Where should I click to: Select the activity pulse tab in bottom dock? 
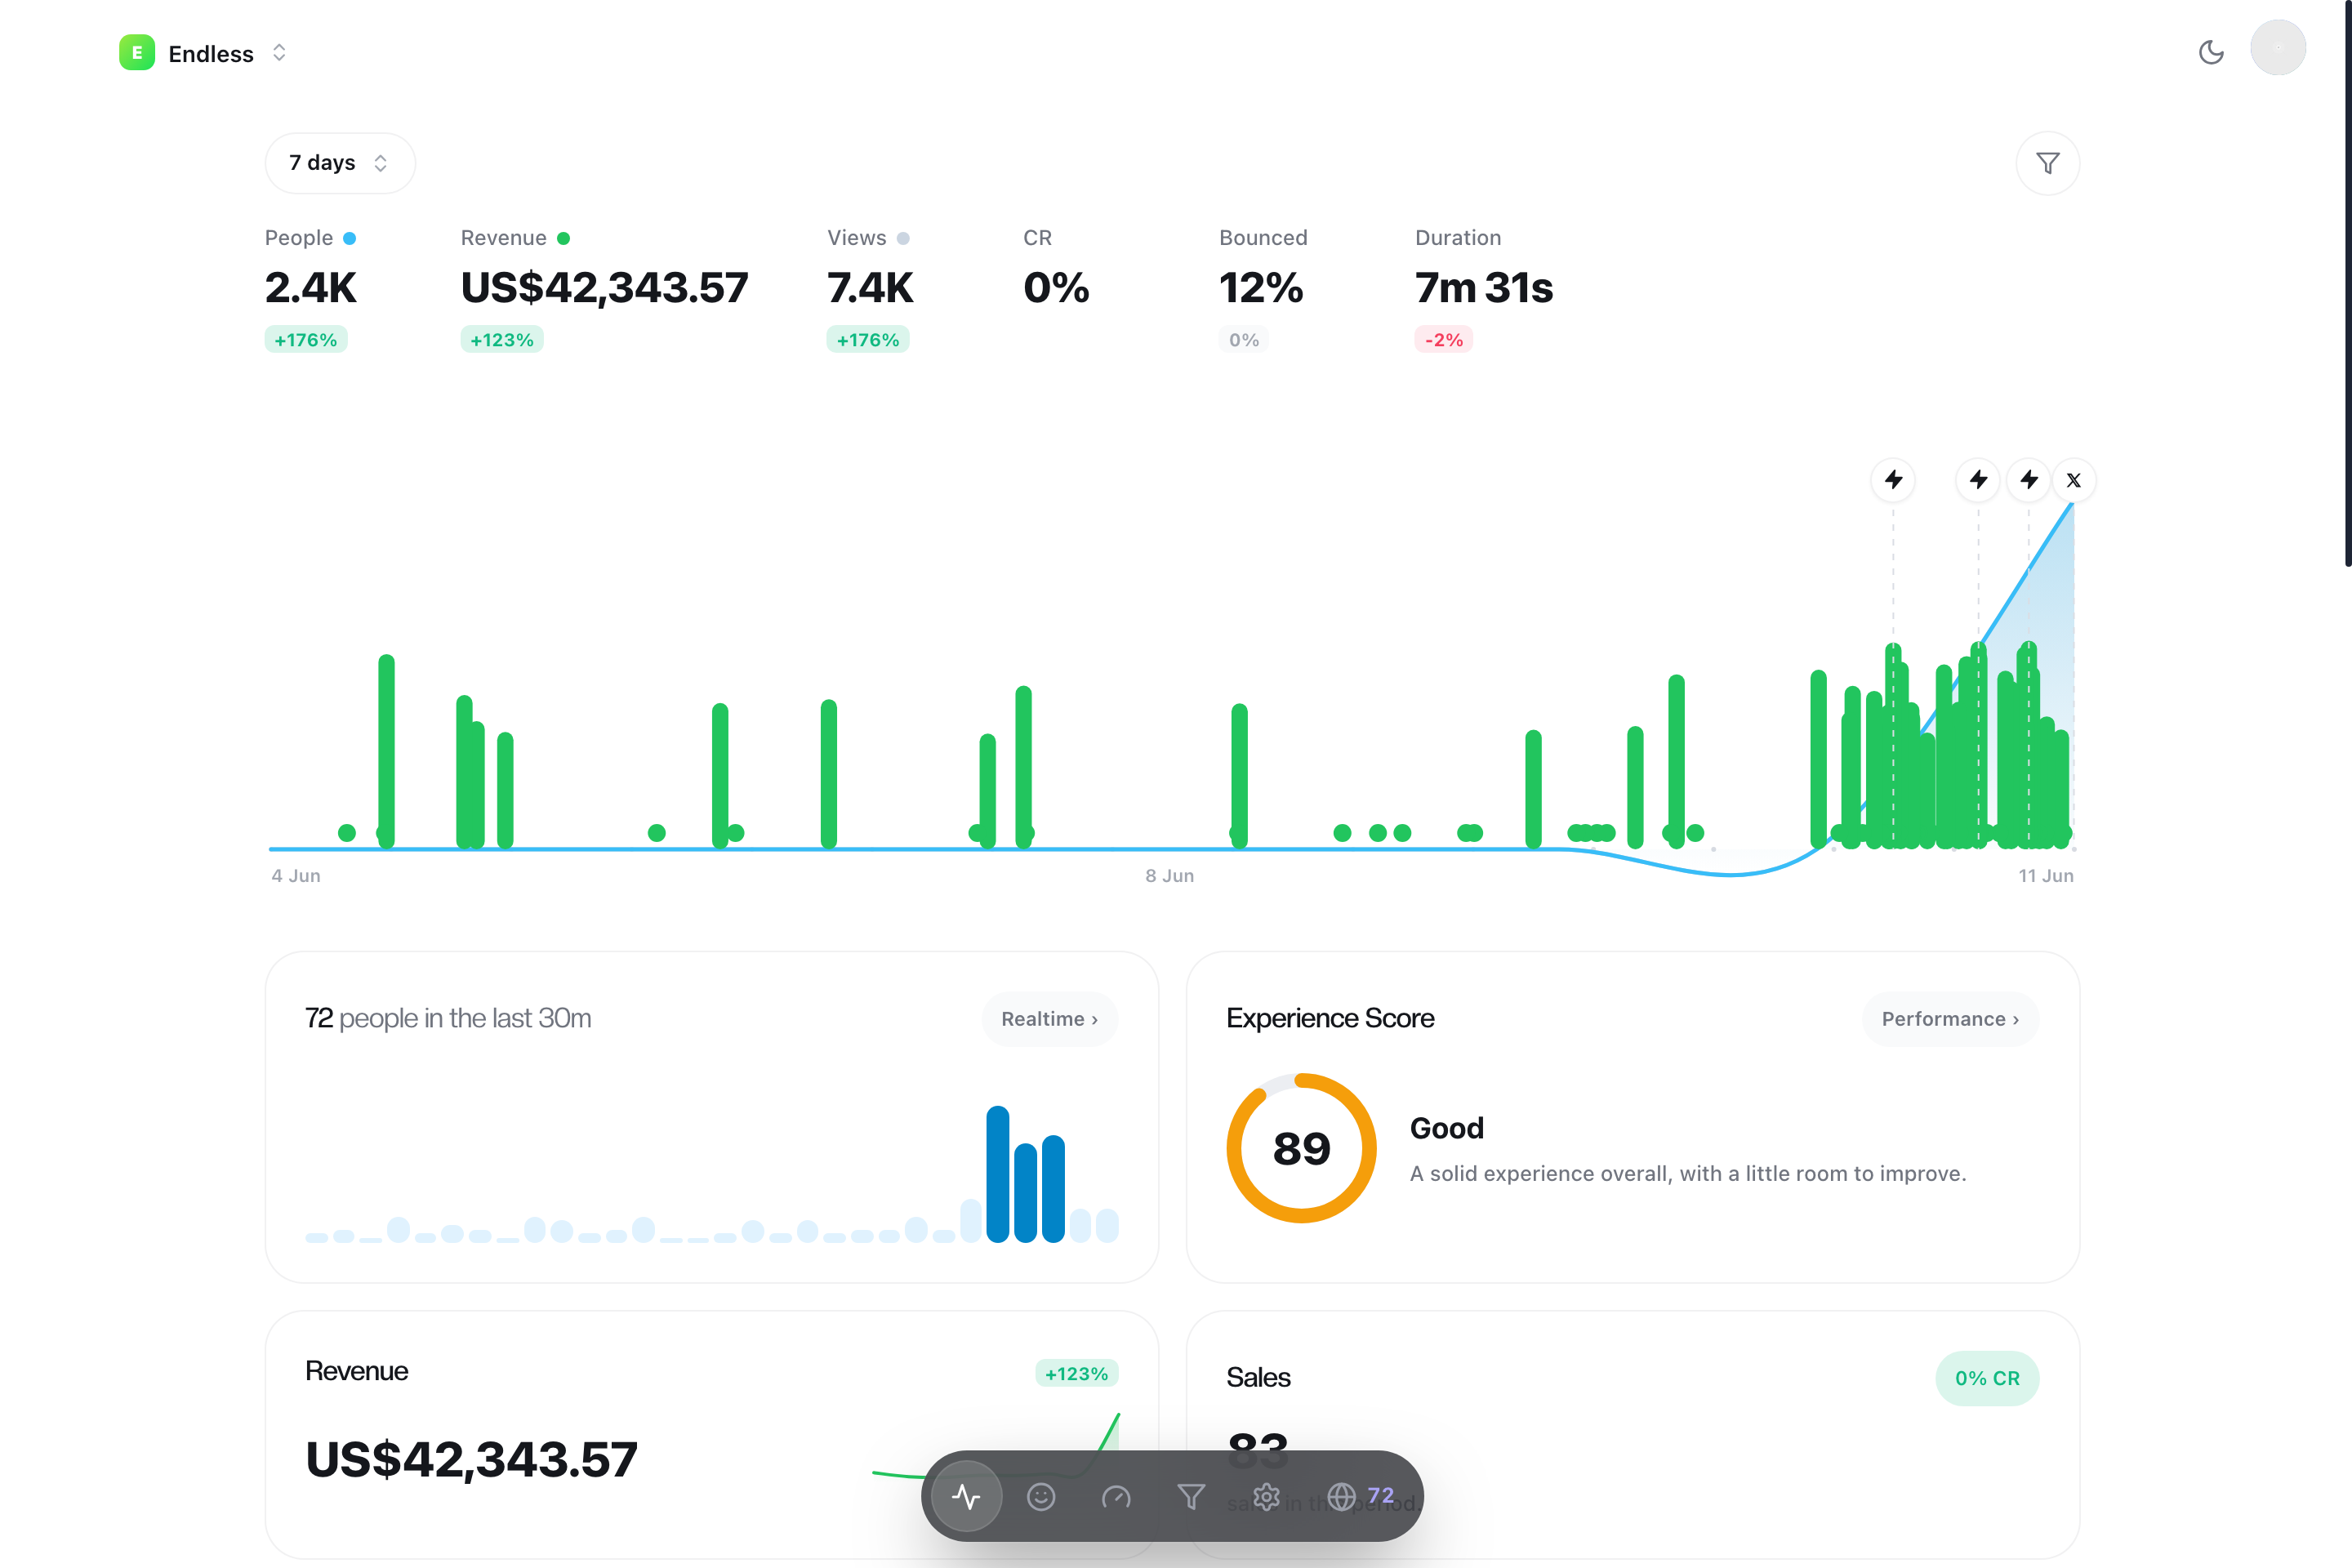coord(966,1496)
